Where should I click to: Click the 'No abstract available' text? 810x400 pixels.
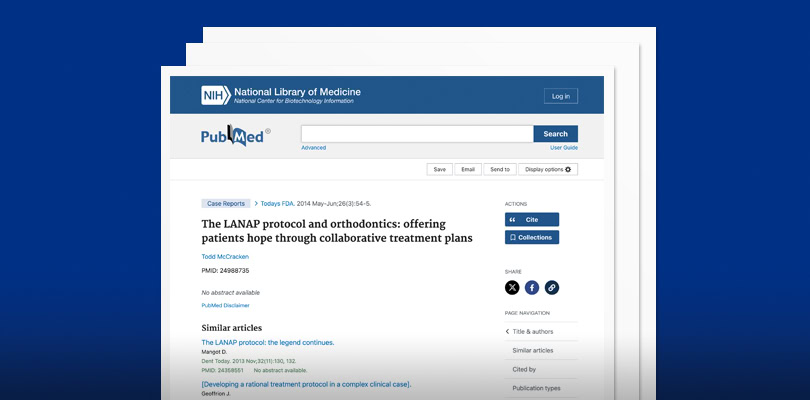(x=230, y=293)
